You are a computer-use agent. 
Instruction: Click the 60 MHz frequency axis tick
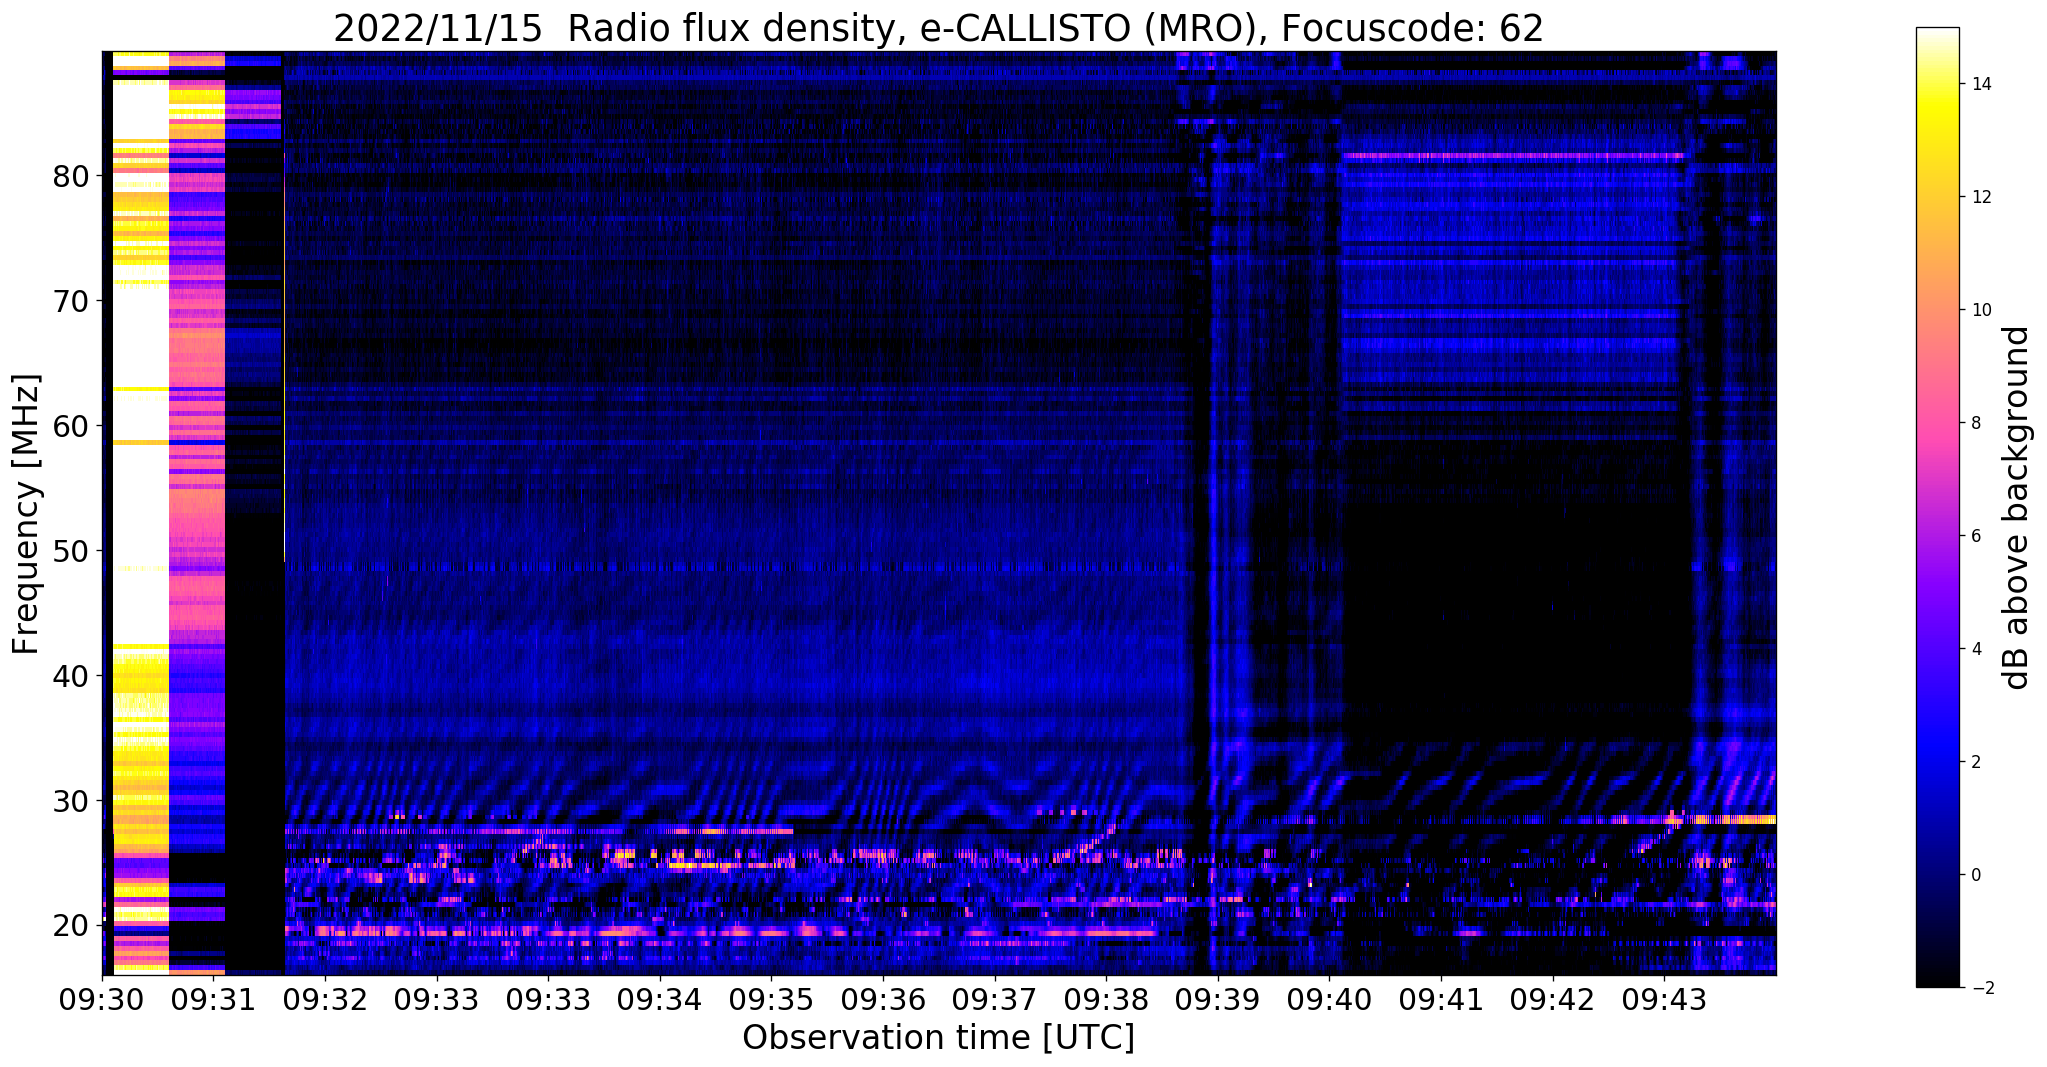click(x=70, y=425)
